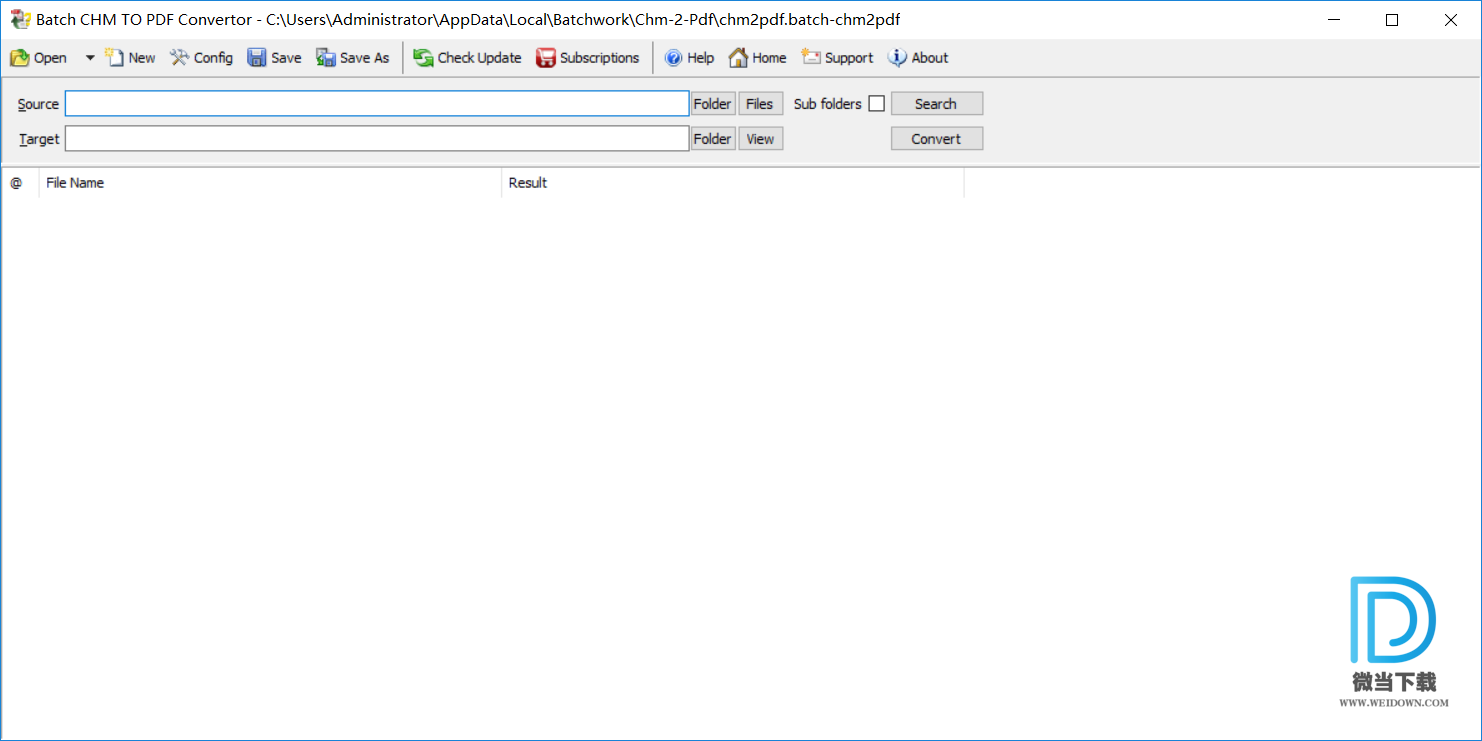Go to Home website button
The image size is (1482, 741).
click(757, 58)
